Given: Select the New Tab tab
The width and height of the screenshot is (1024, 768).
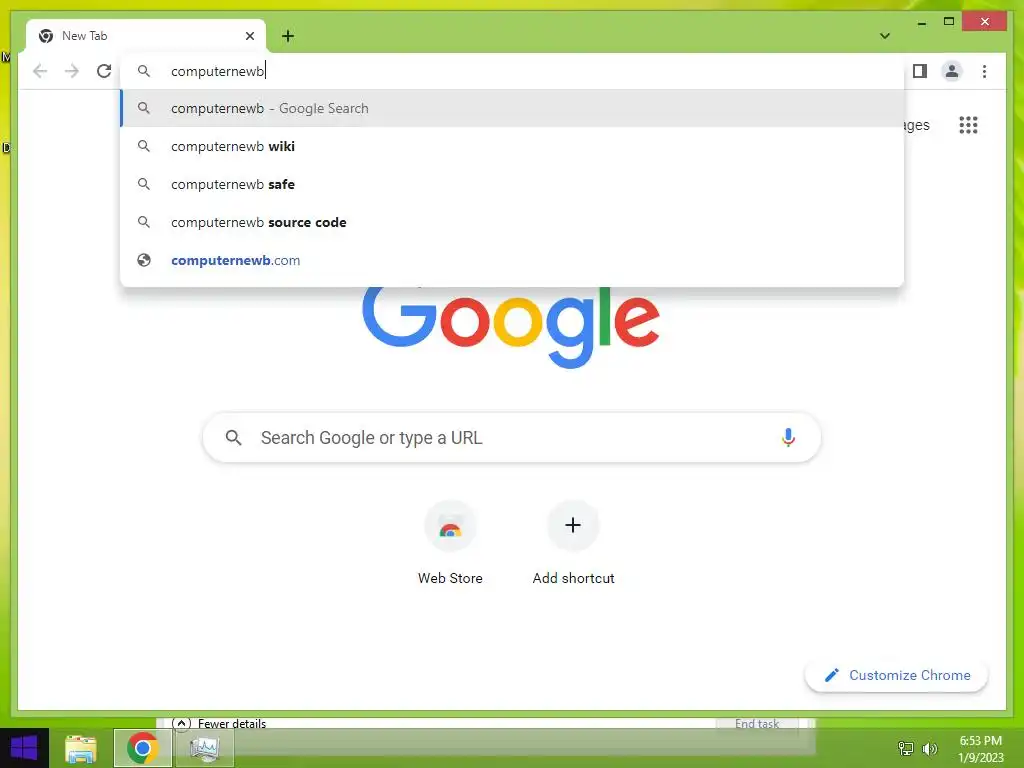Looking at the screenshot, I should point(146,36).
